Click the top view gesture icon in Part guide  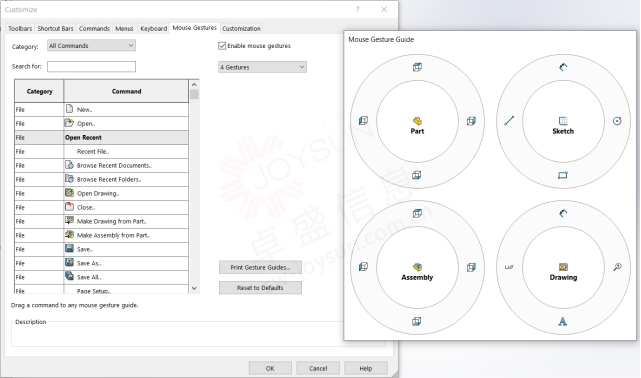tap(417, 67)
